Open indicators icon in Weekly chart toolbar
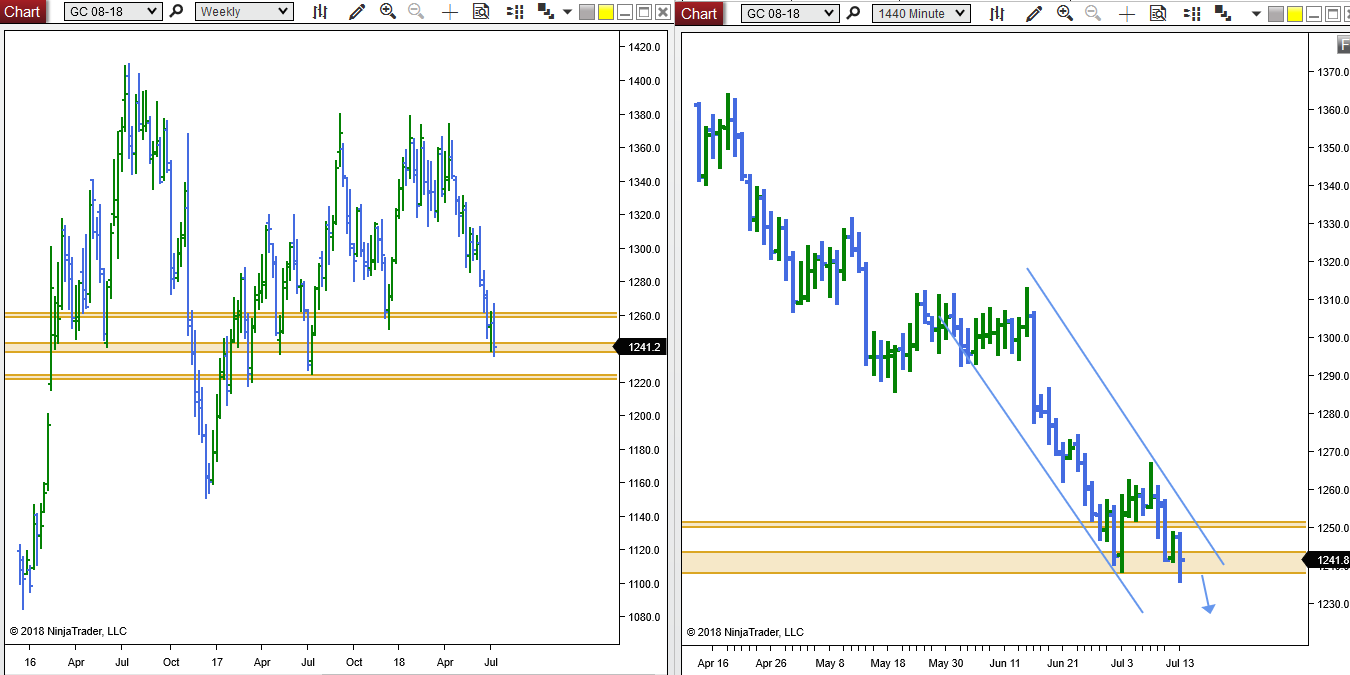Screen dimensions: 1350x675 (546, 11)
